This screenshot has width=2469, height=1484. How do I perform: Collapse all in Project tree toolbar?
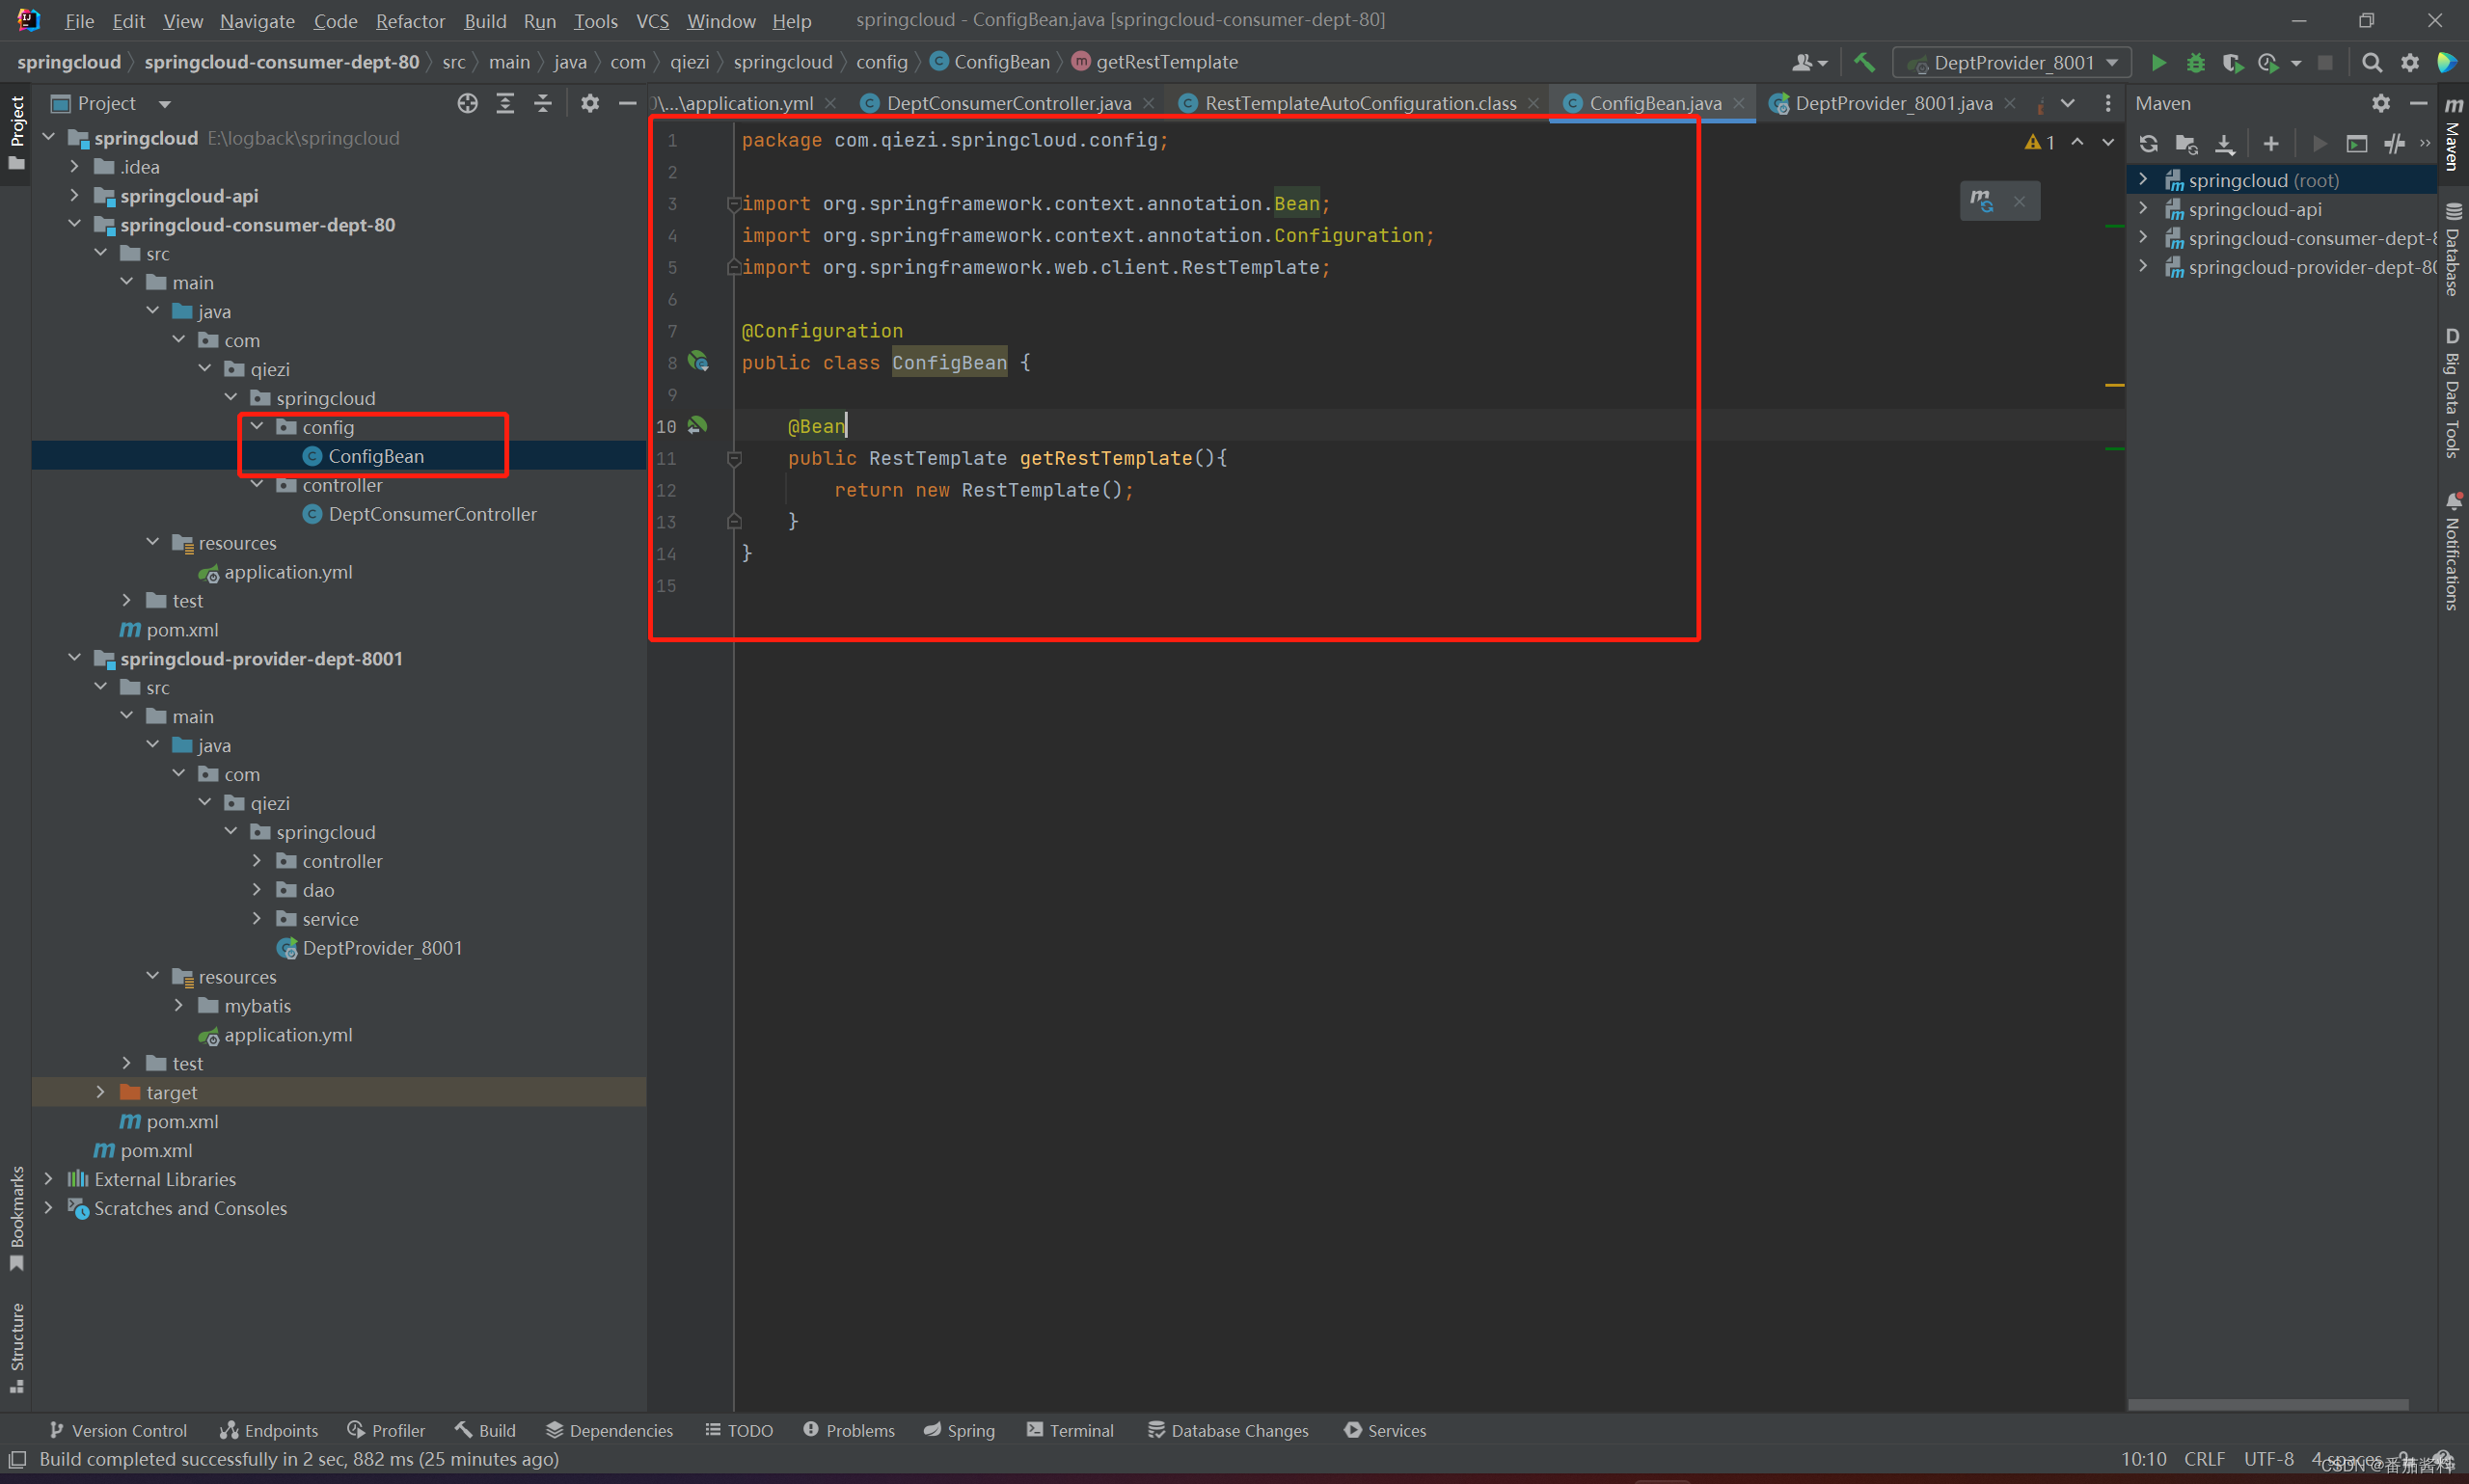click(543, 103)
